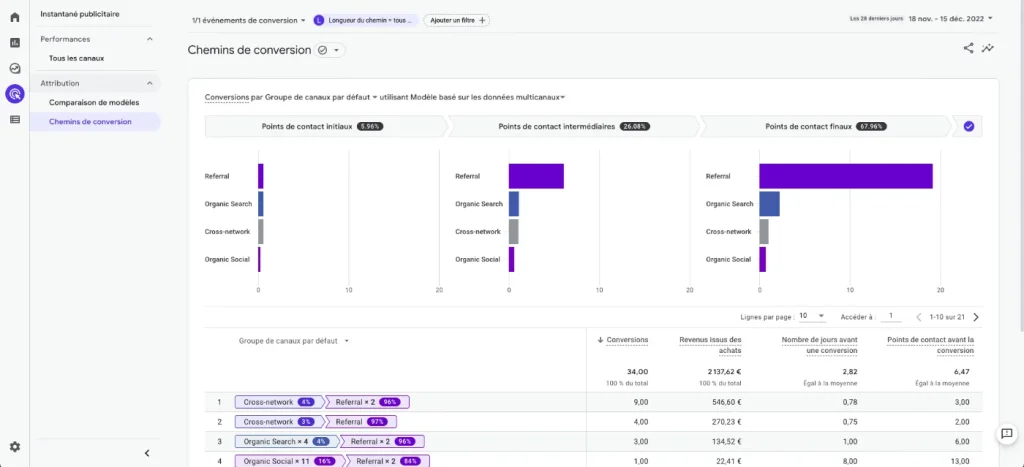Click the share report icon
Screen dimensions: 1024x467
coord(968,48)
